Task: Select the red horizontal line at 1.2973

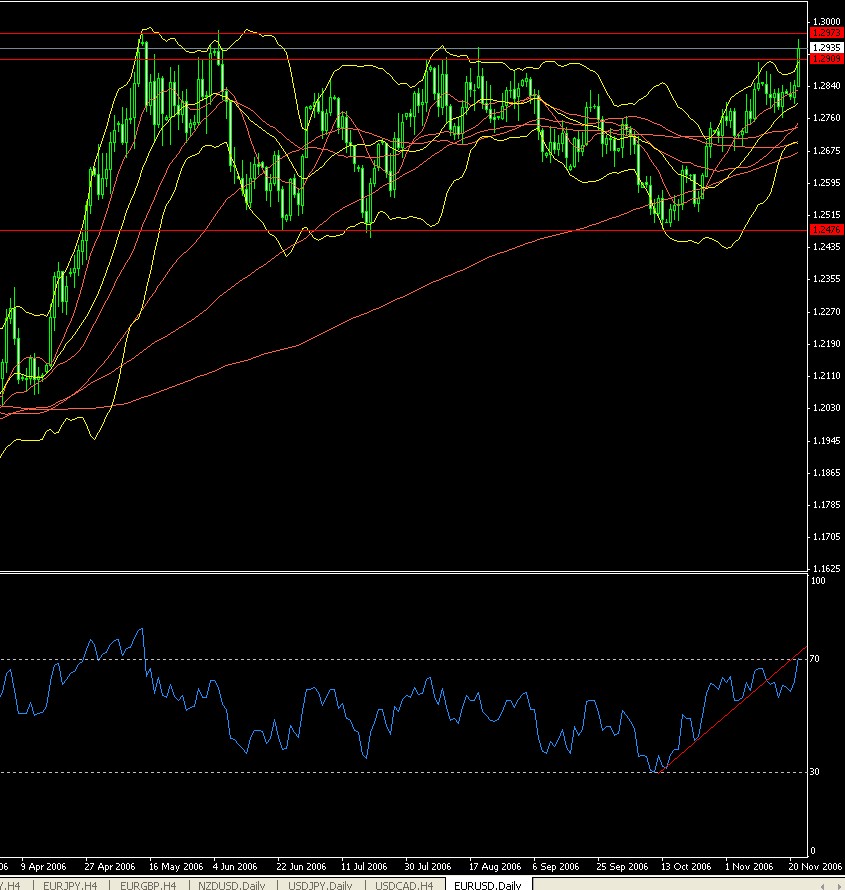Action: click(x=403, y=33)
